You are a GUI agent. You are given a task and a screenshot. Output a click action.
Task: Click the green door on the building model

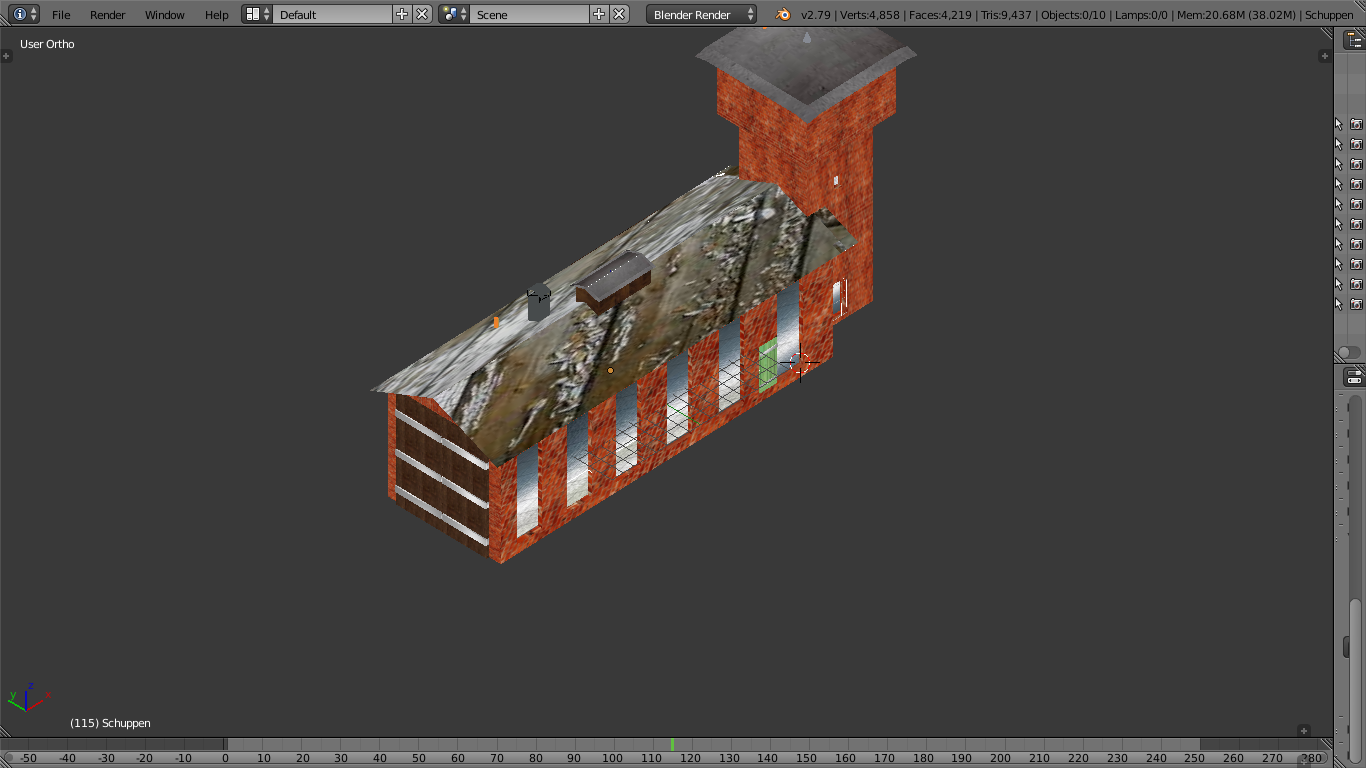pyautogui.click(x=768, y=364)
